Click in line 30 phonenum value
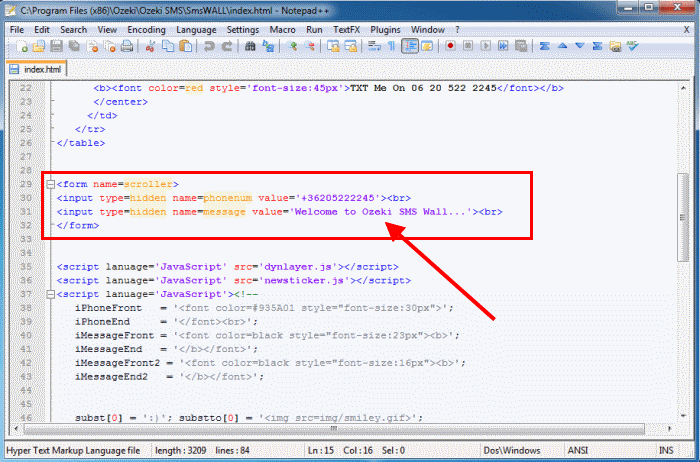Viewport: 700px width, 462px height. [338, 198]
